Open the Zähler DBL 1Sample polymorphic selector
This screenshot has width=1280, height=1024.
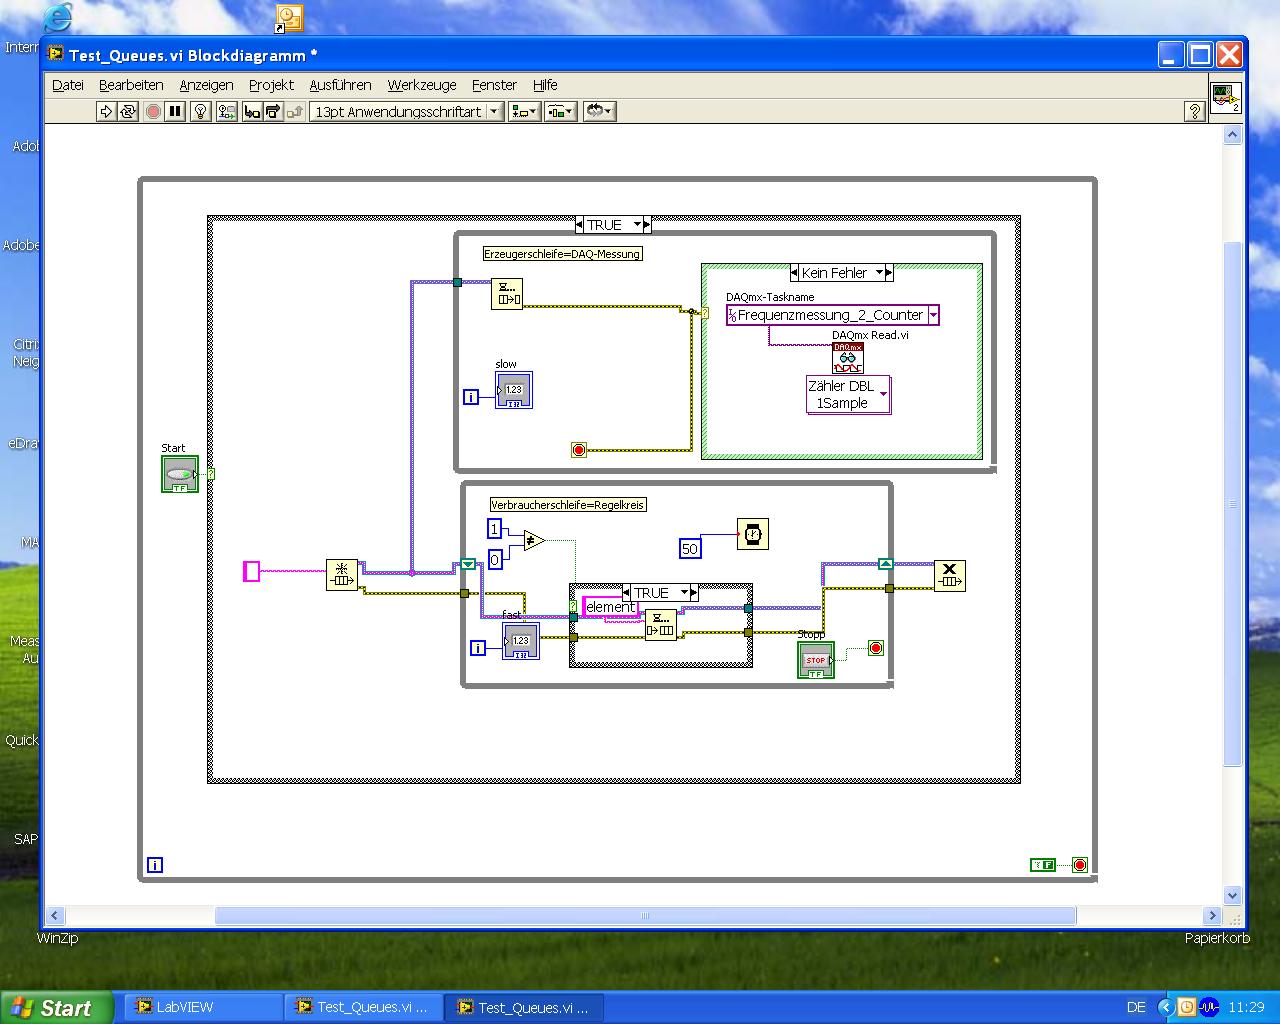(x=883, y=395)
